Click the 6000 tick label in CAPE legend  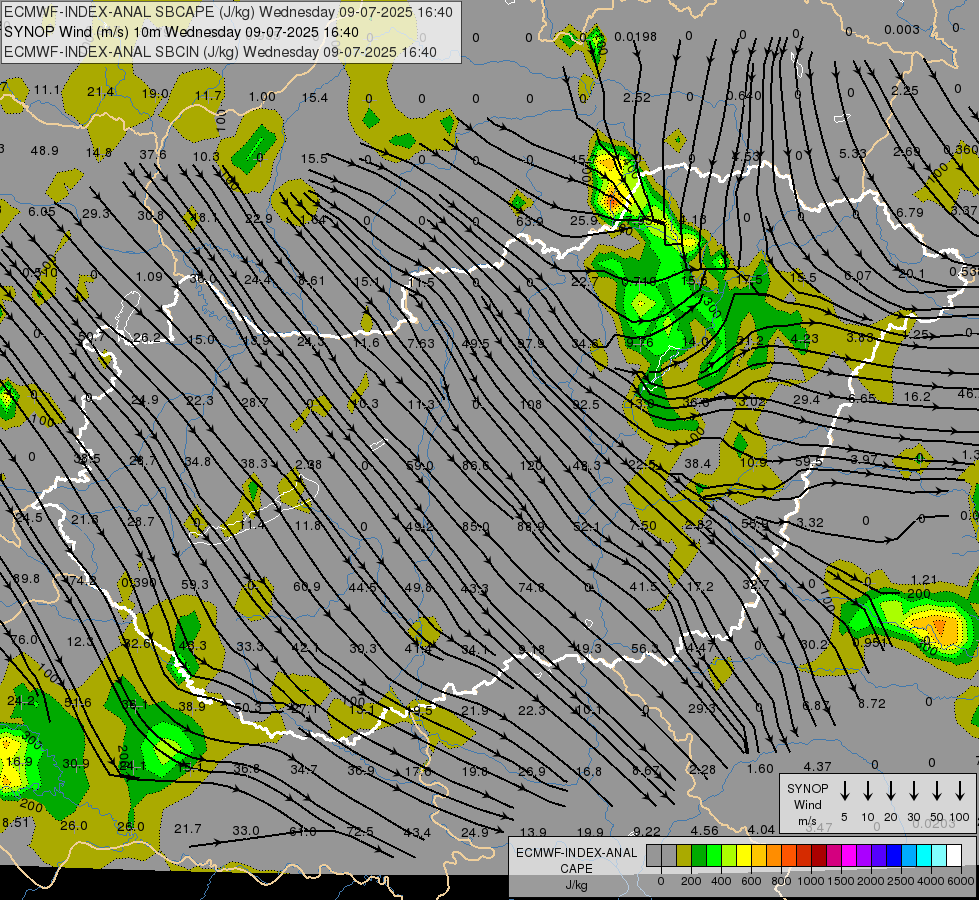click(x=961, y=881)
